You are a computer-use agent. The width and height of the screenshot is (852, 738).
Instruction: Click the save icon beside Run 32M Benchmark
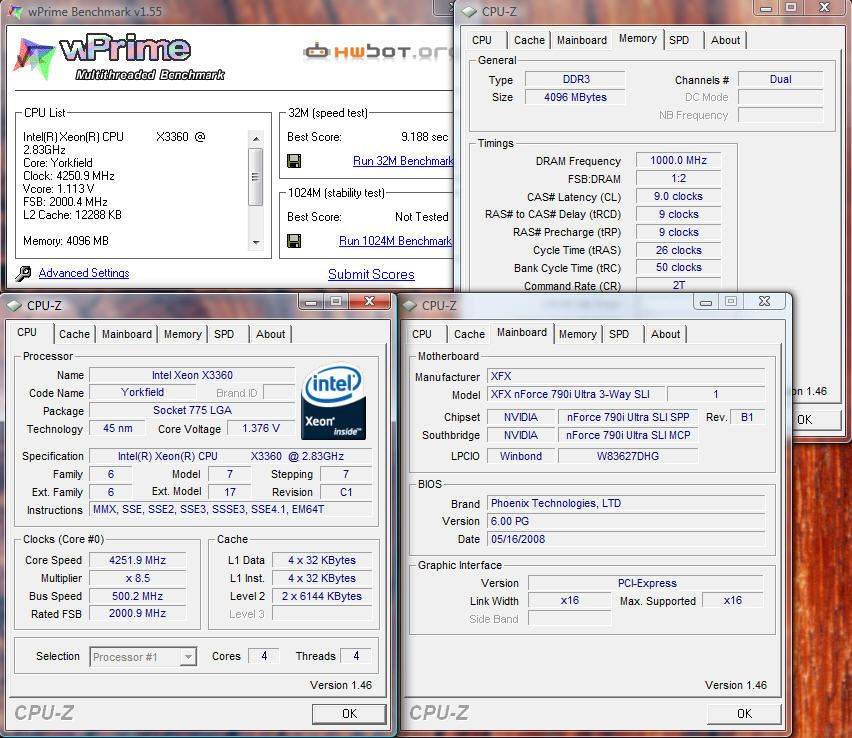pyautogui.click(x=294, y=161)
